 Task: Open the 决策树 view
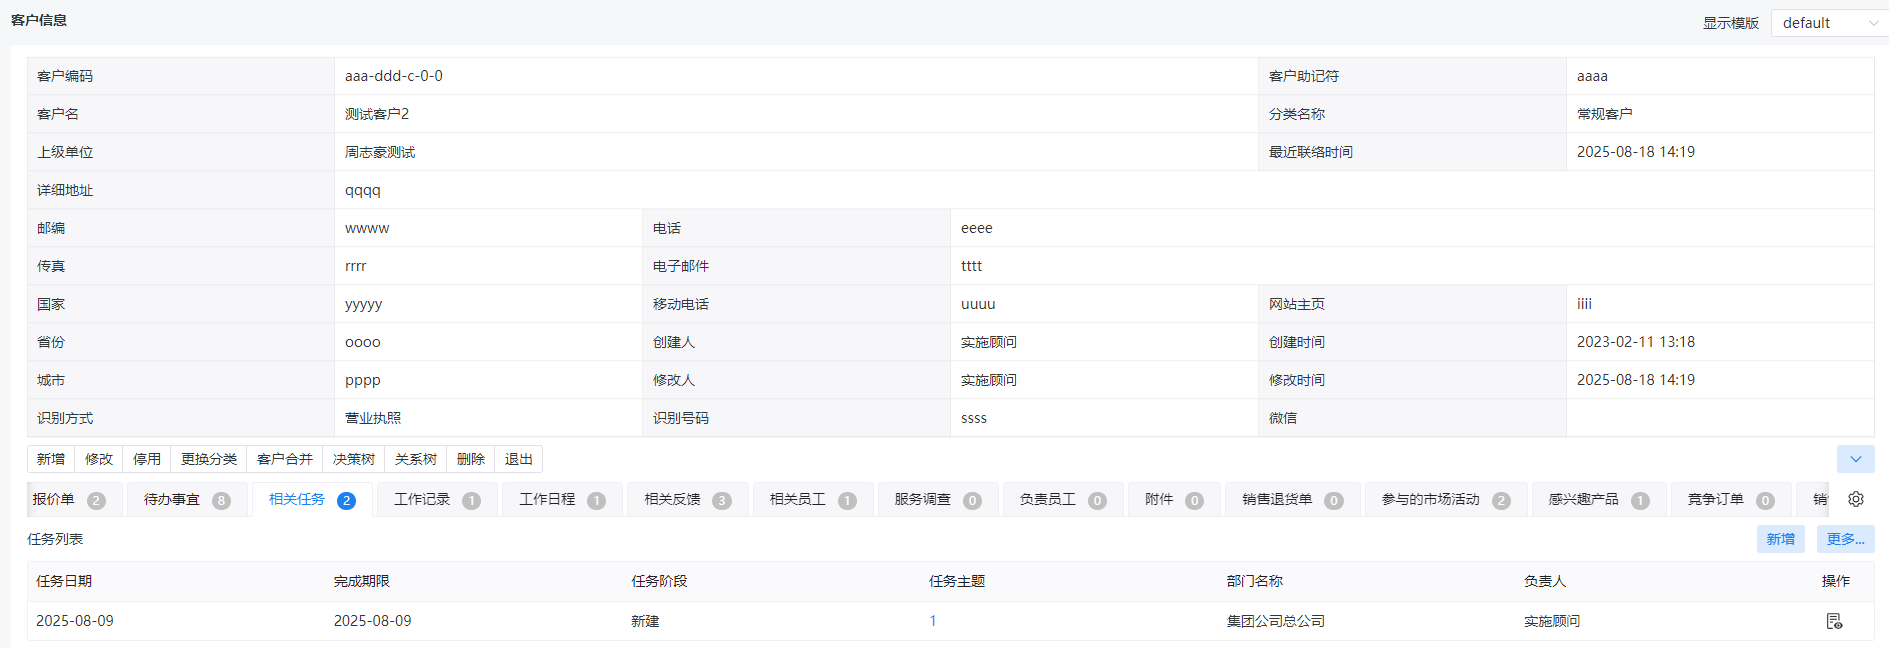tap(354, 459)
